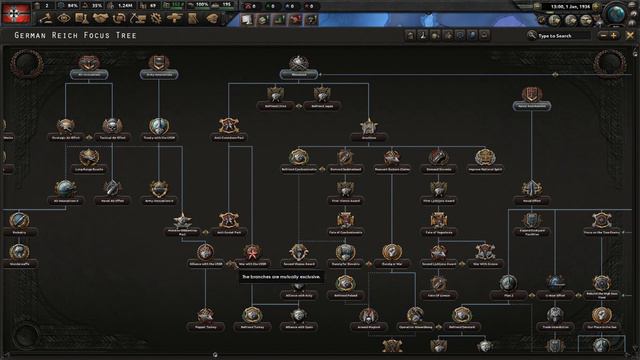Select the Wunderwaffe focus
Screen dimensions: 640x360
[19, 256]
